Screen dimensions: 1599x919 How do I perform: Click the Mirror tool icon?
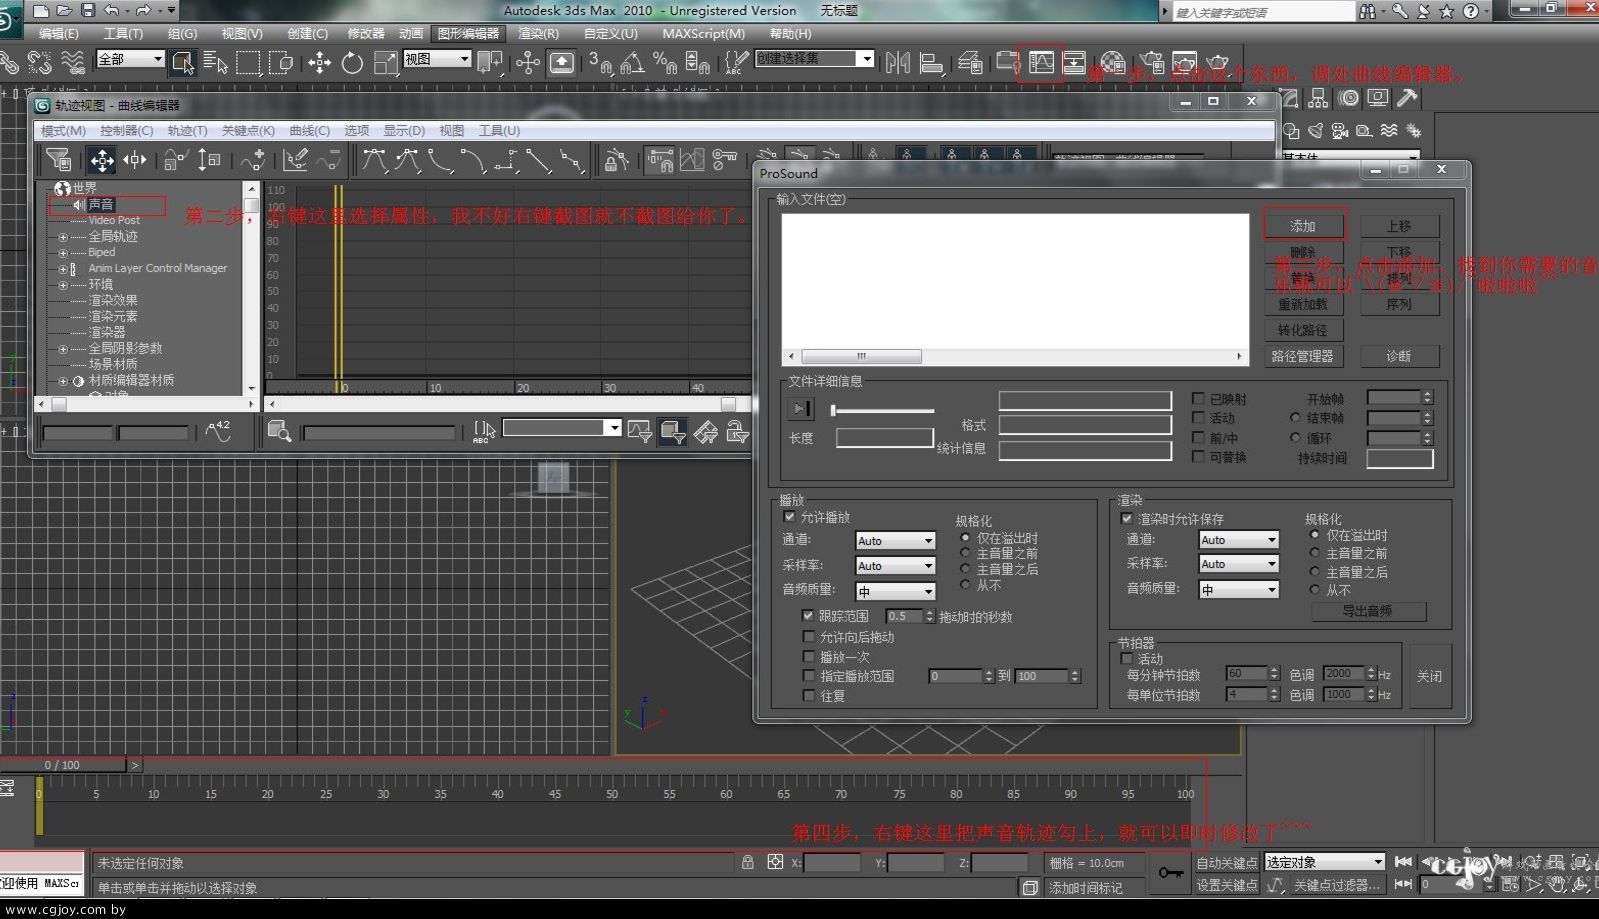898,62
